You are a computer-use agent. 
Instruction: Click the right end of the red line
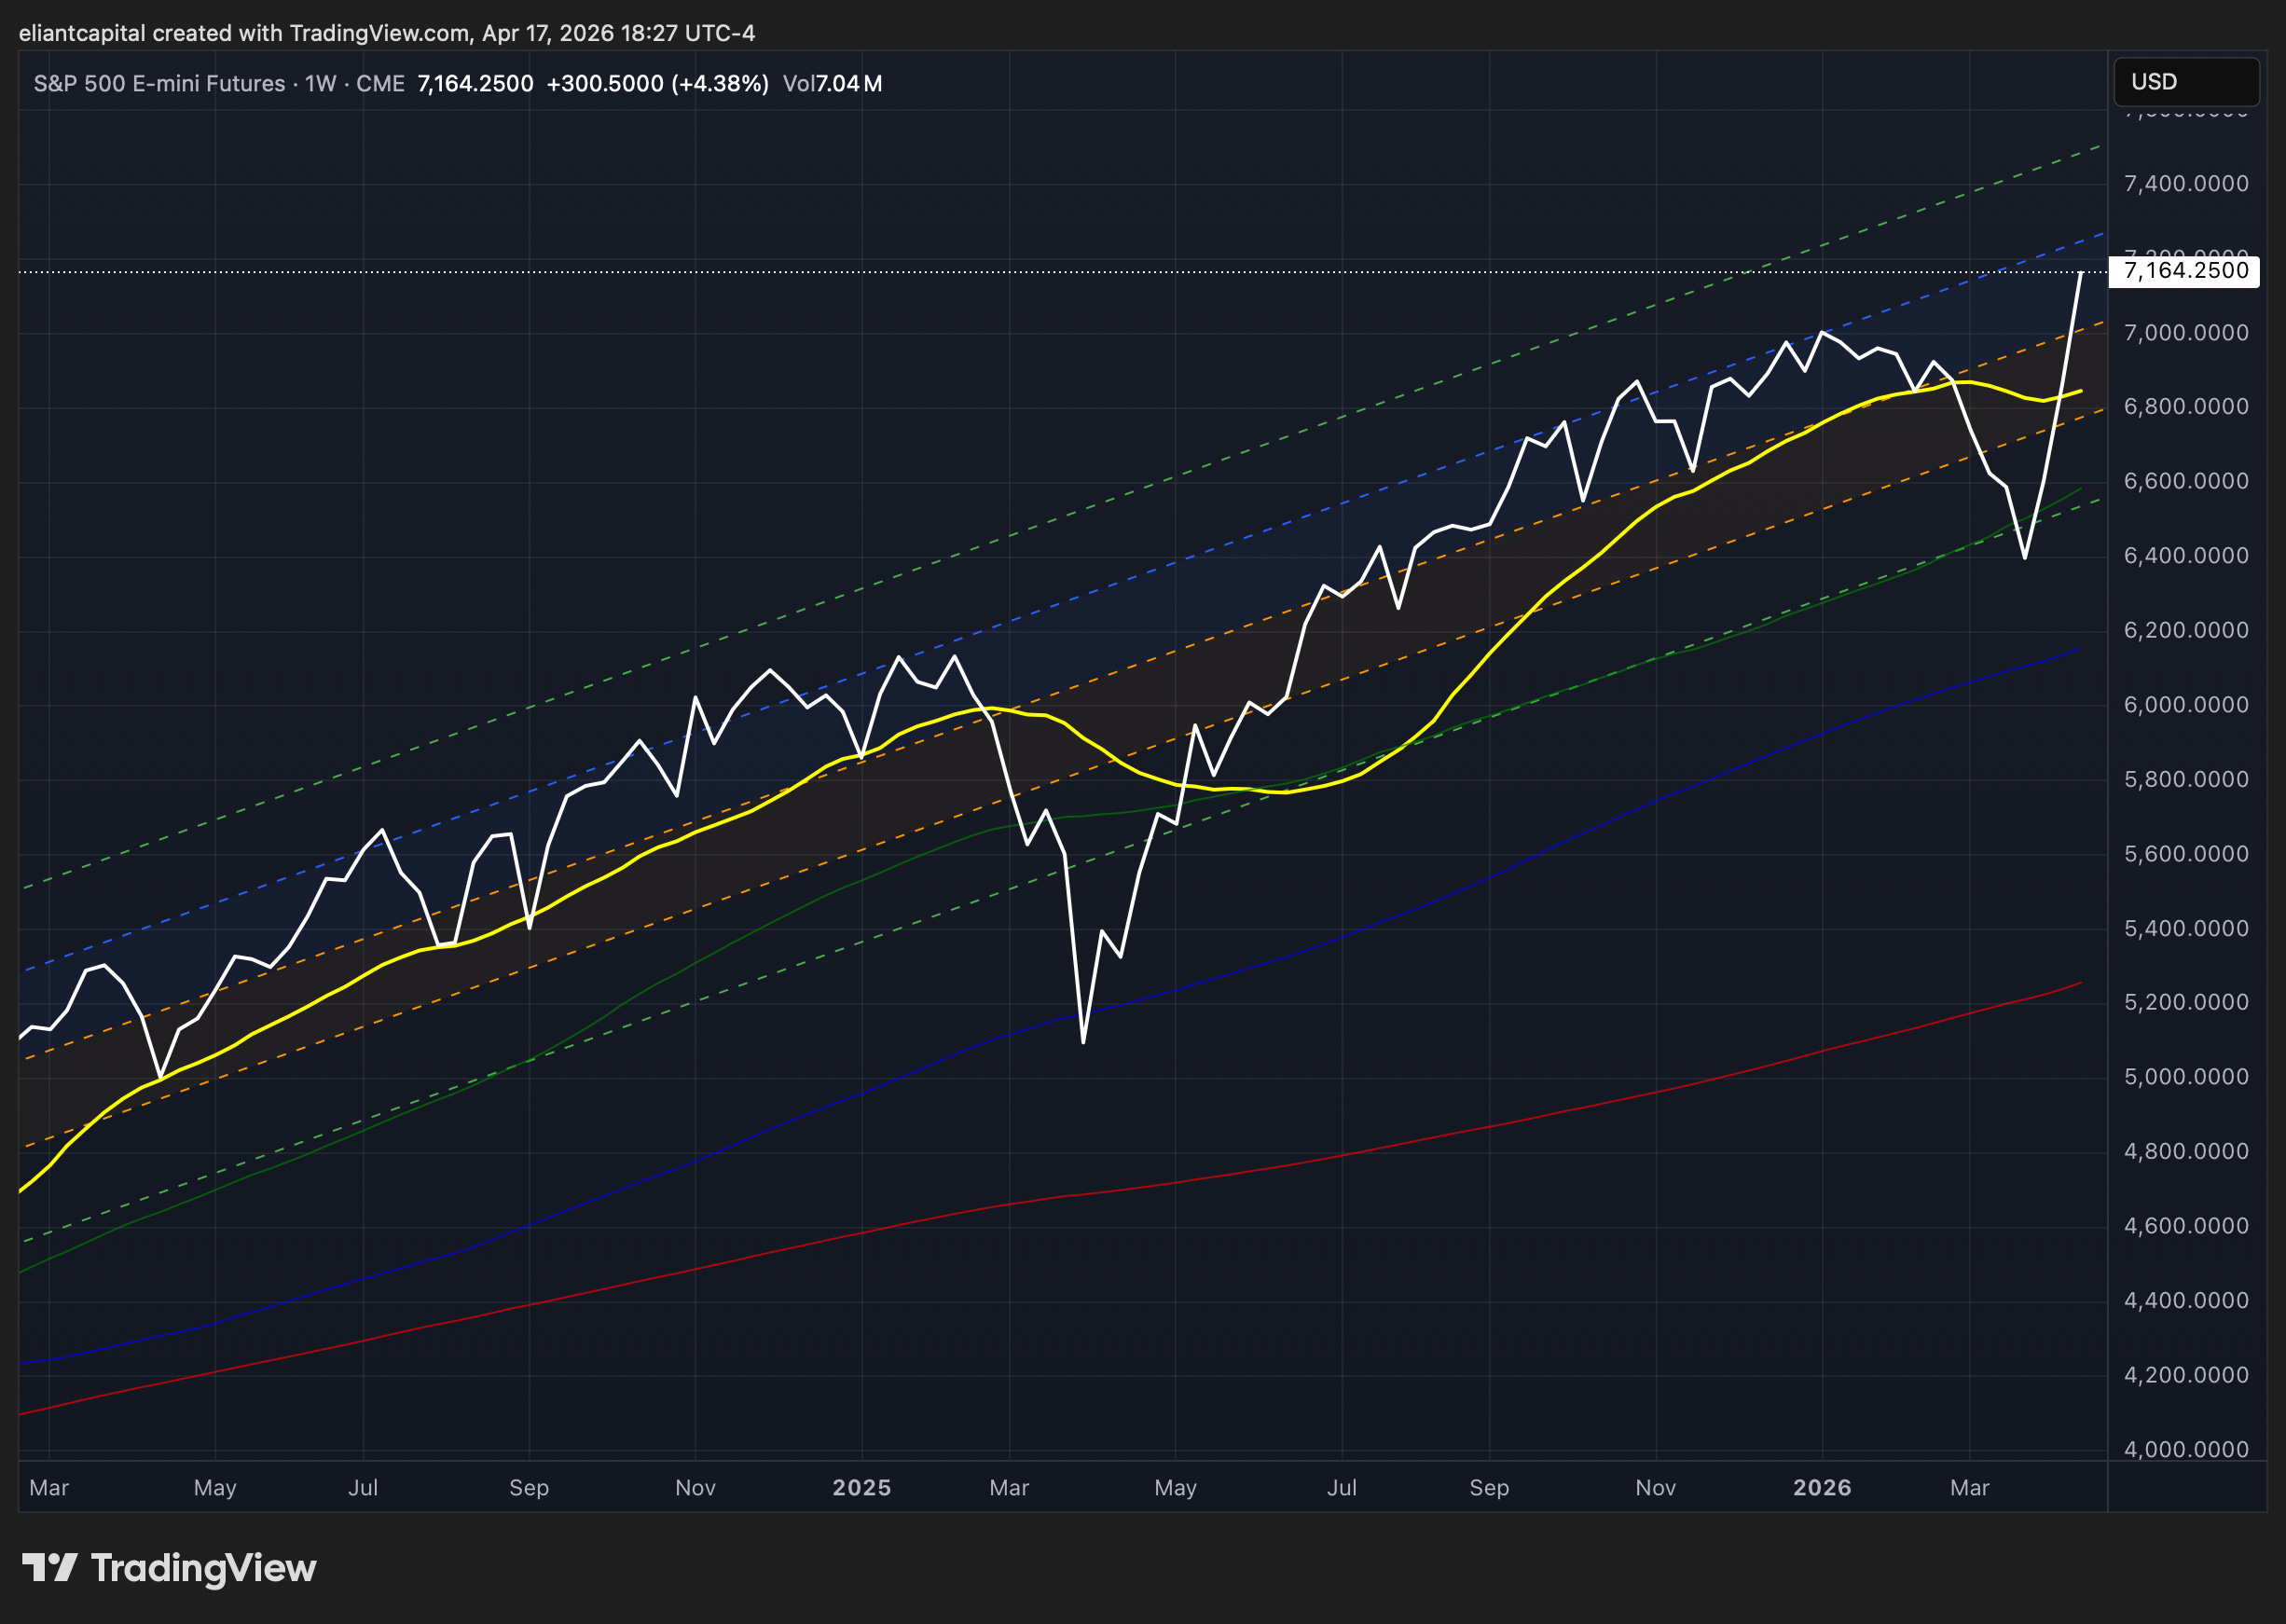coord(2080,983)
